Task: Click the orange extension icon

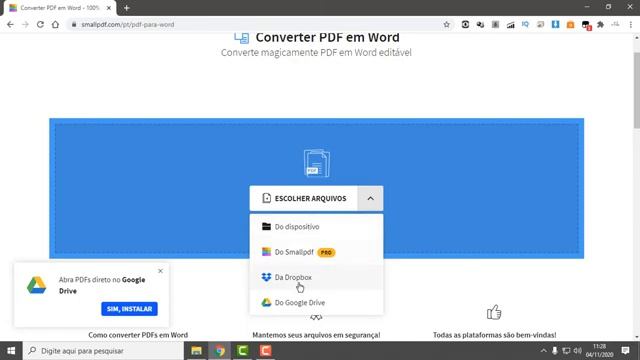Action: click(571, 24)
